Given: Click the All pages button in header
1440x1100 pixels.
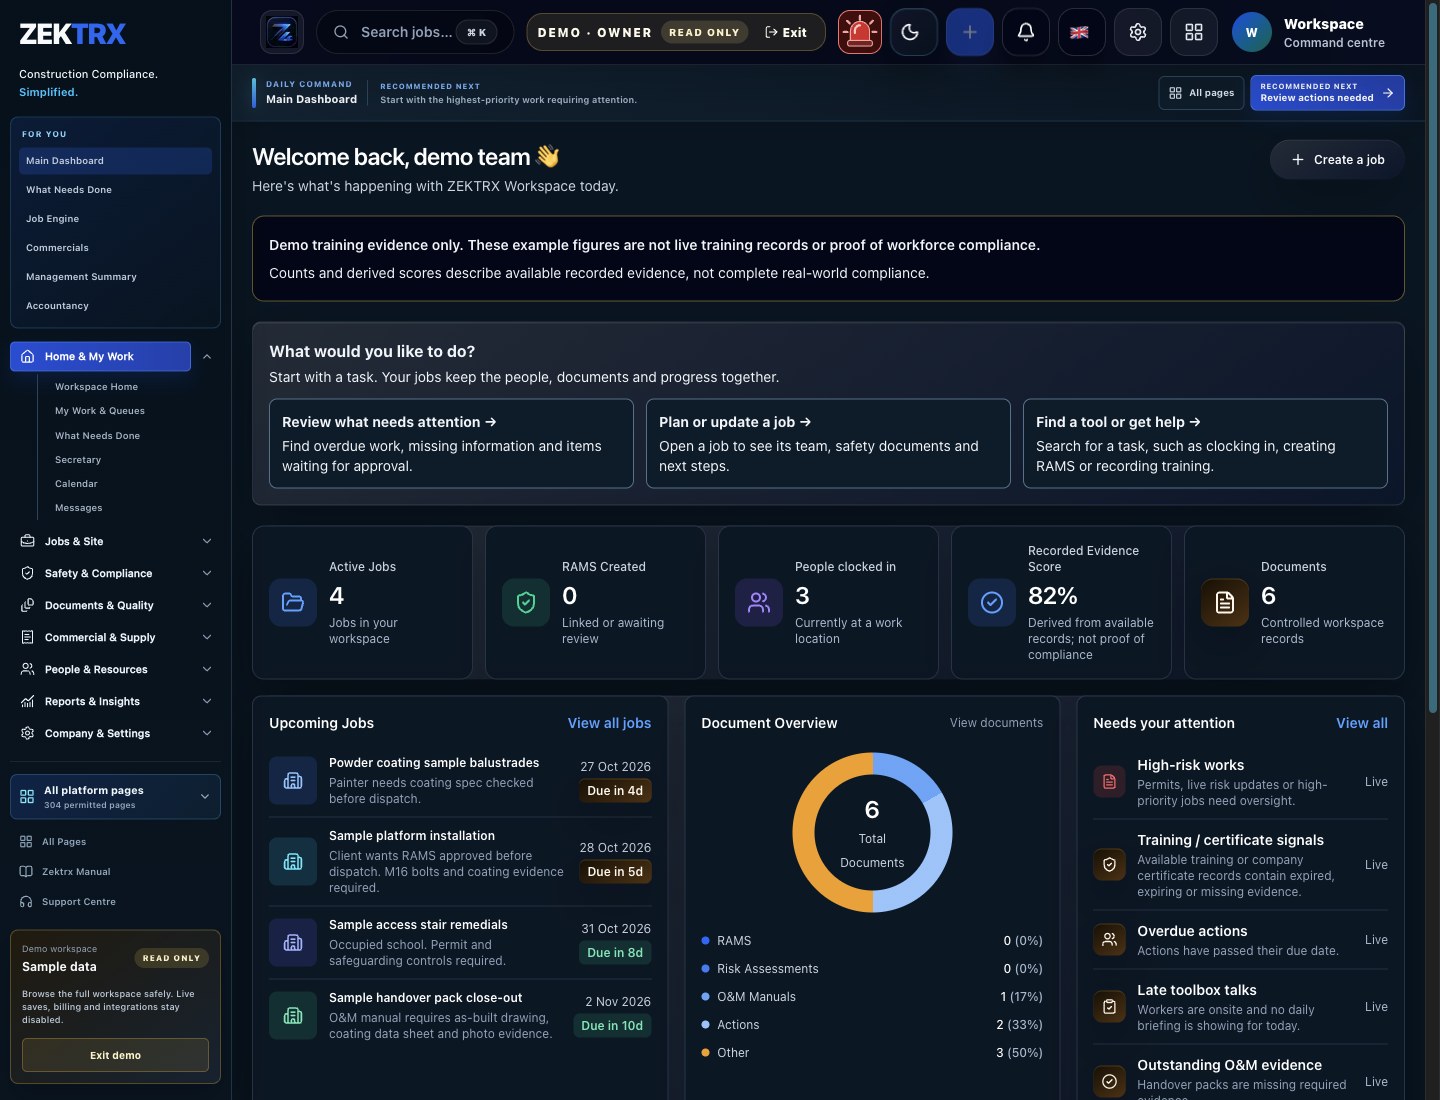Looking at the screenshot, I should pyautogui.click(x=1202, y=93).
